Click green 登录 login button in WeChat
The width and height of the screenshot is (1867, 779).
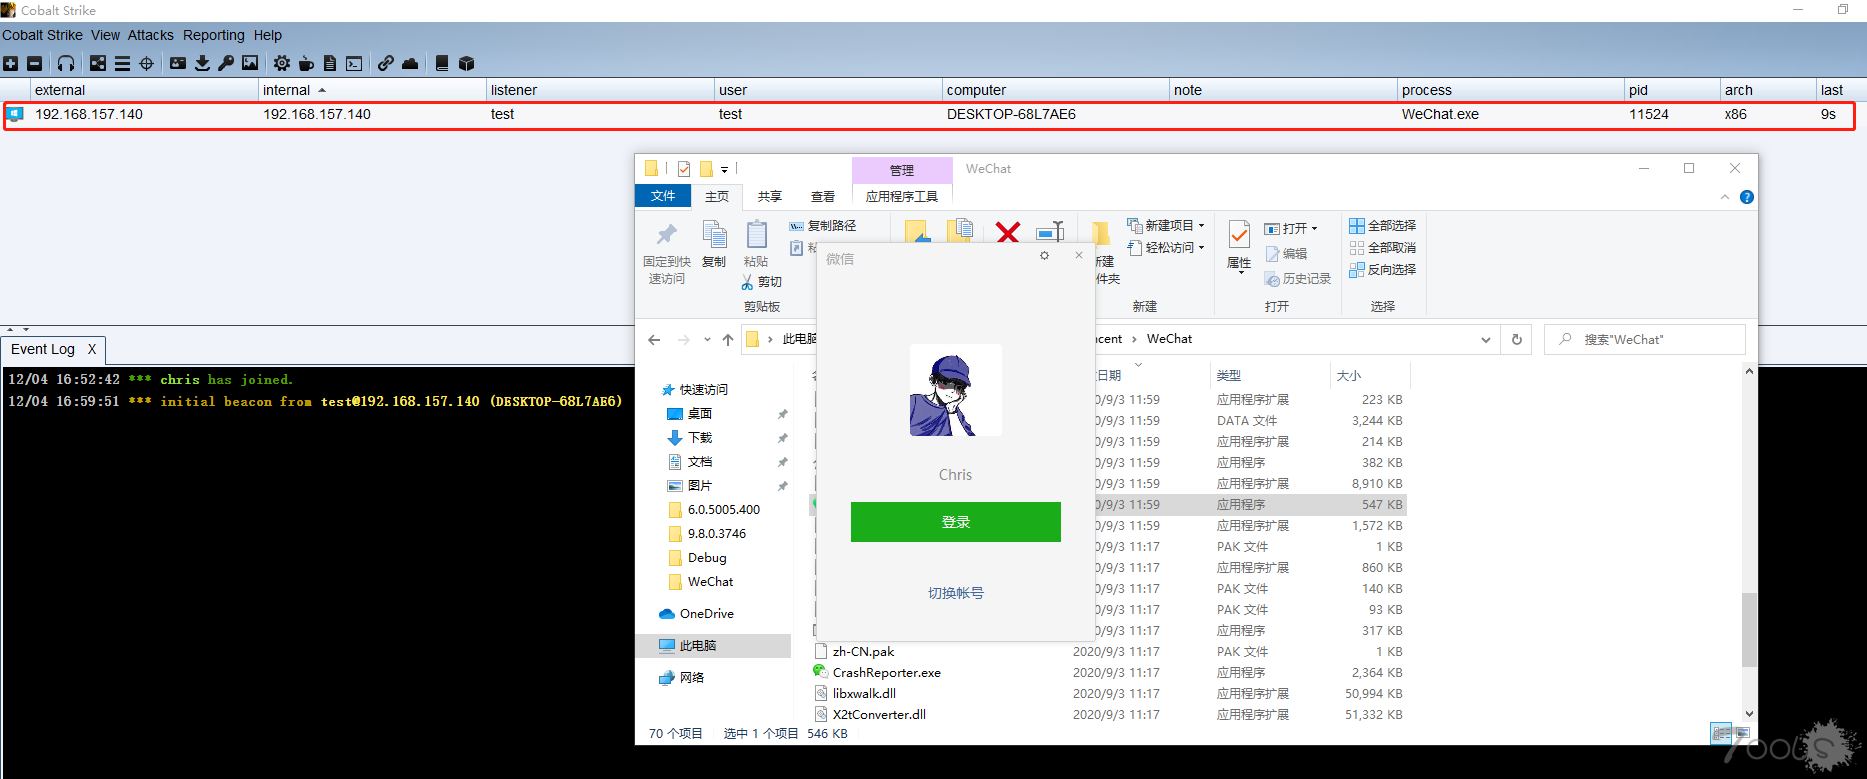[x=956, y=522]
